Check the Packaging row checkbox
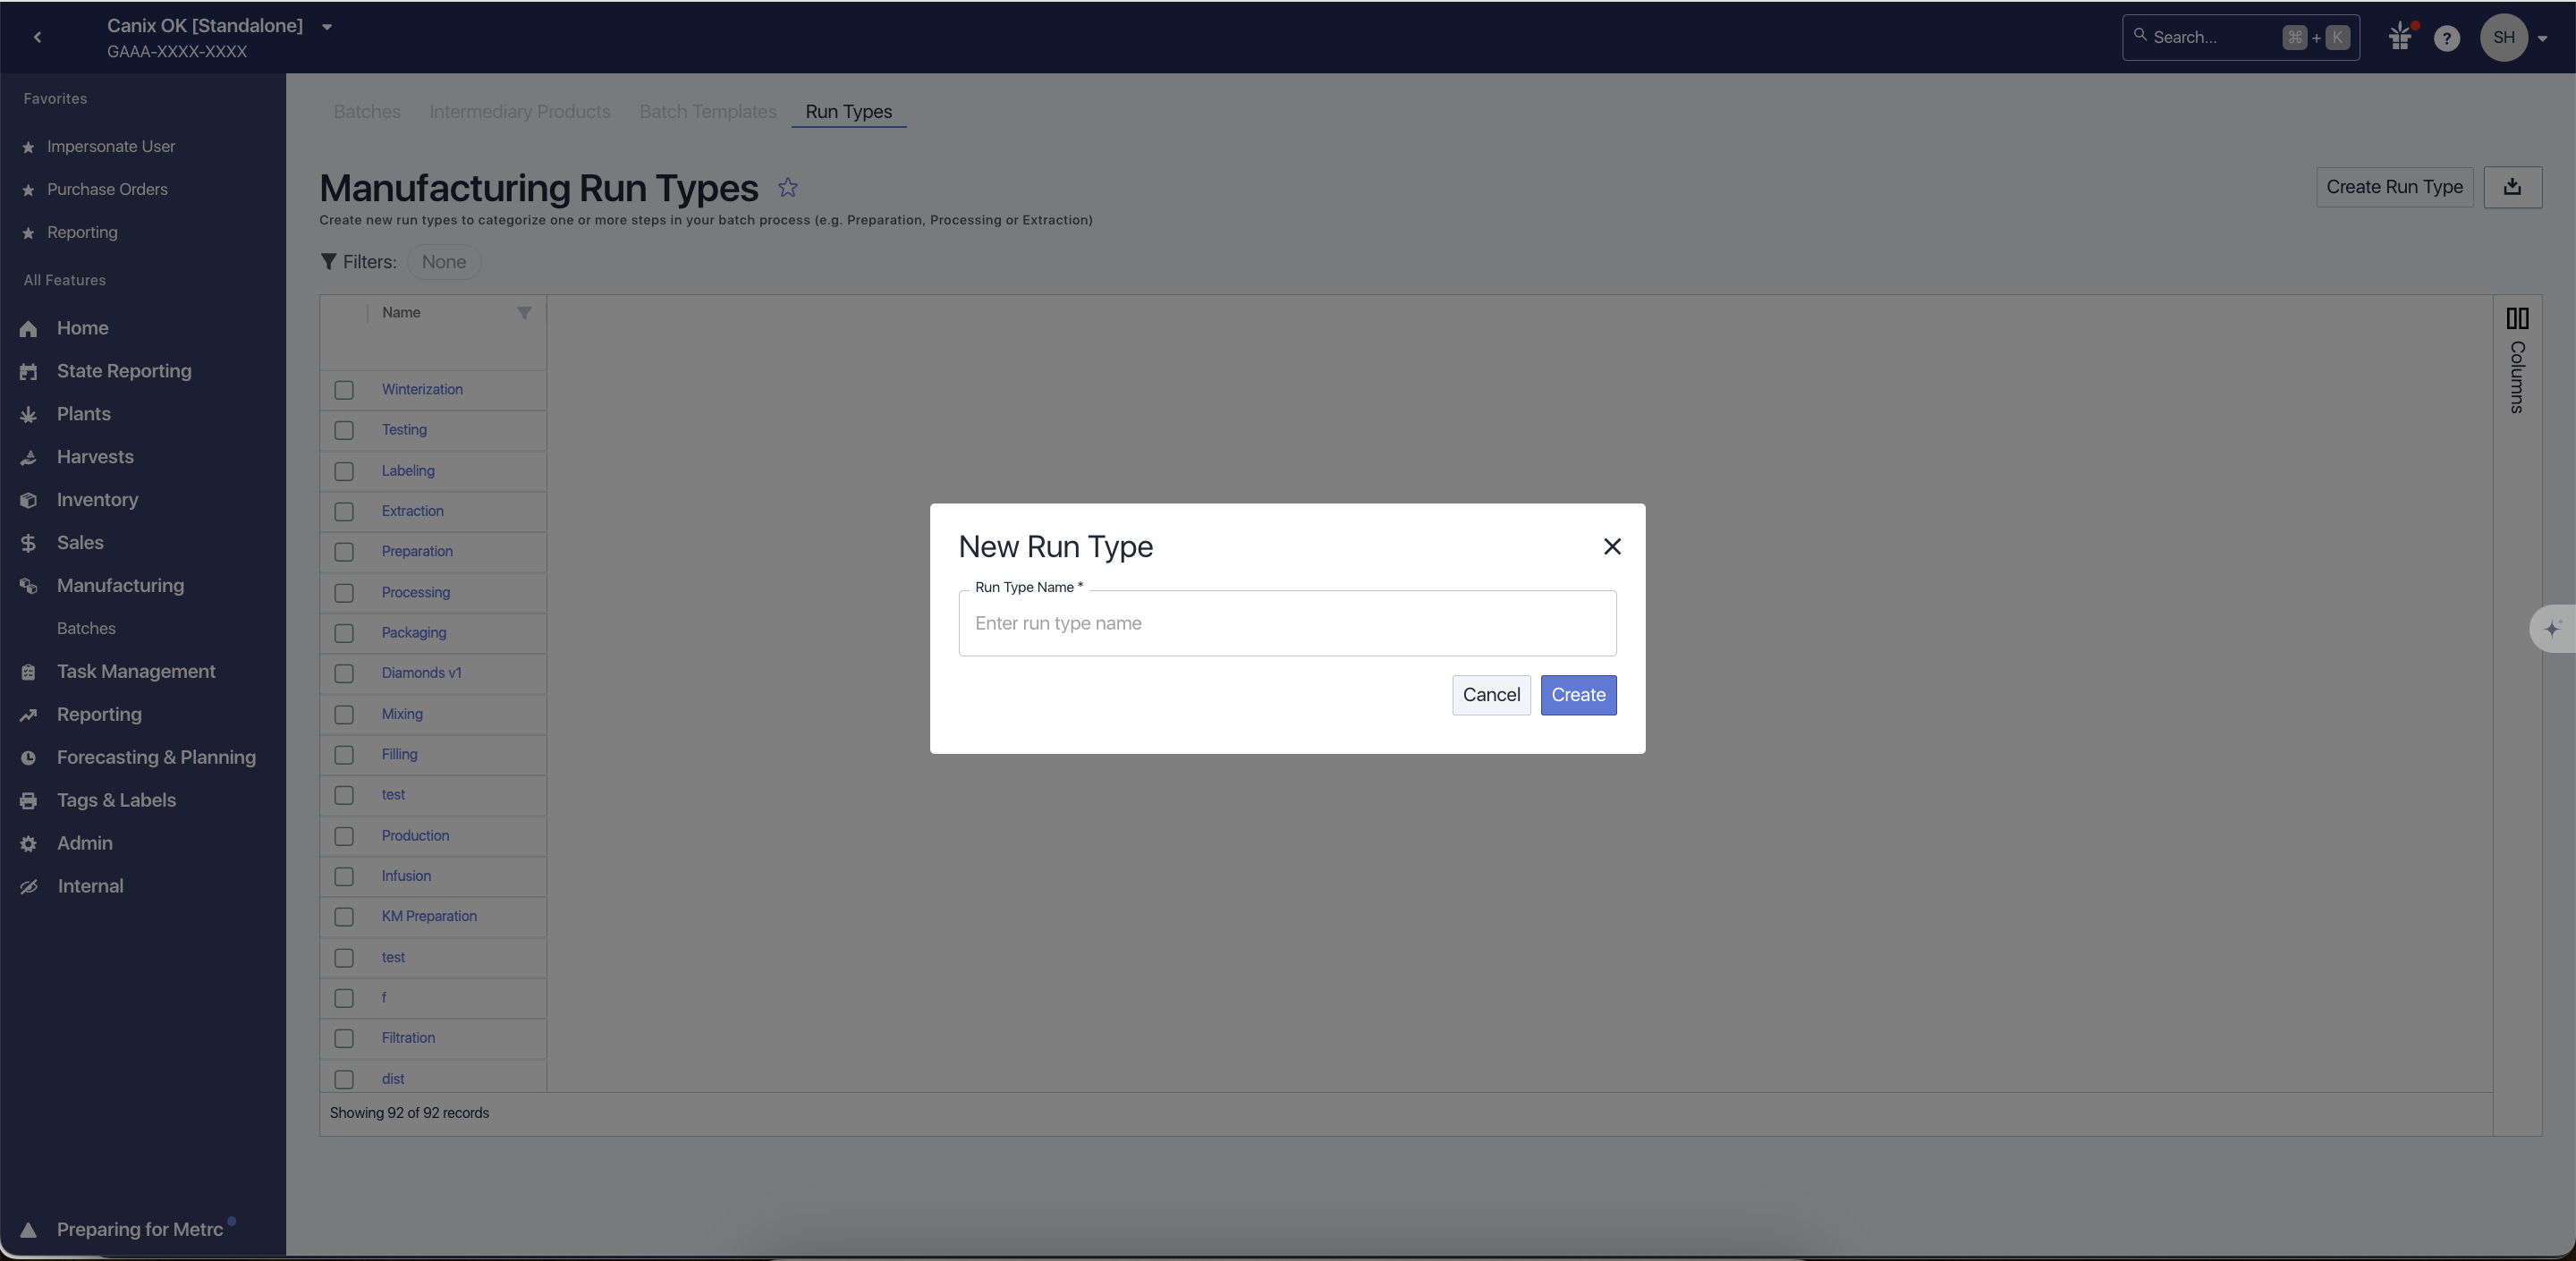 click(x=344, y=633)
